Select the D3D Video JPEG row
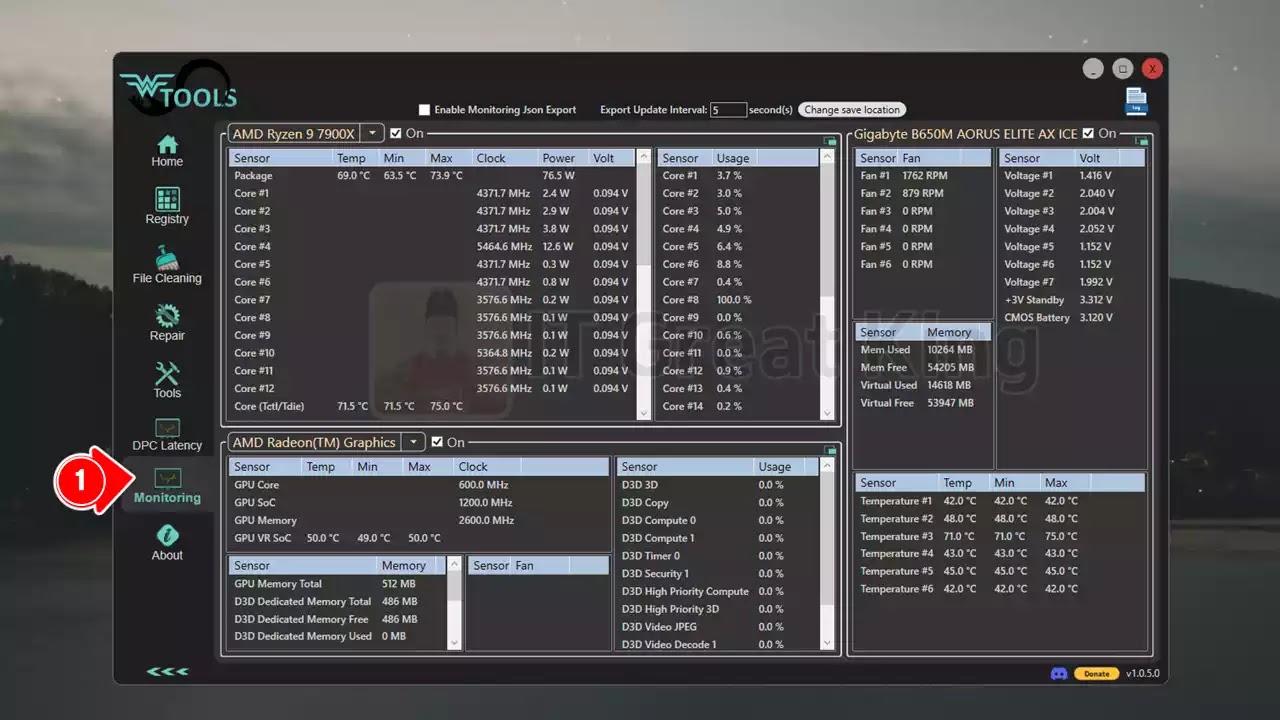Screen dimensions: 1280x720 (x=717, y=627)
